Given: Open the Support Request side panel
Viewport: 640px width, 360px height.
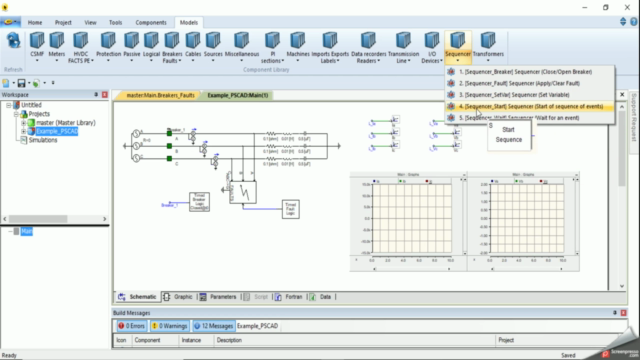Looking at the screenshot, I should tap(634, 118).
